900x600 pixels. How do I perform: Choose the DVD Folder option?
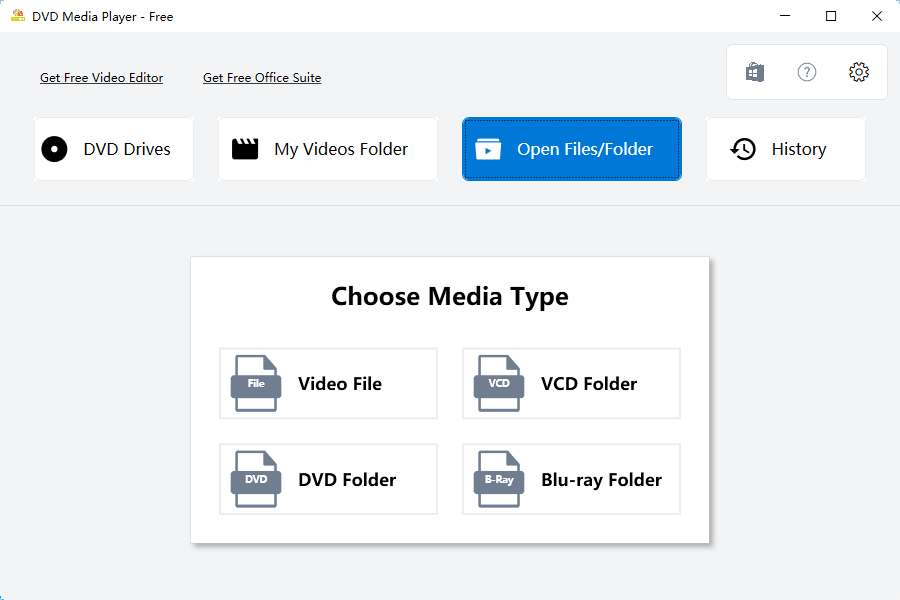[328, 479]
